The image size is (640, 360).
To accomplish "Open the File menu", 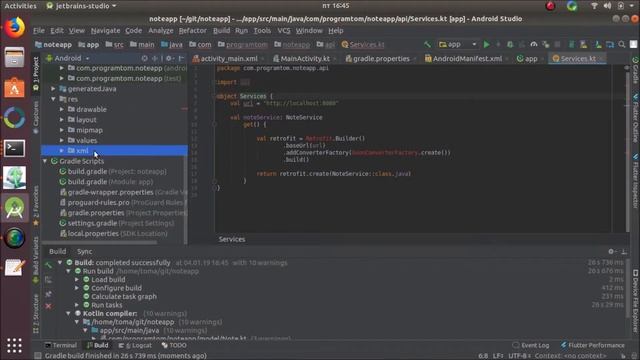I will click(x=39, y=31).
